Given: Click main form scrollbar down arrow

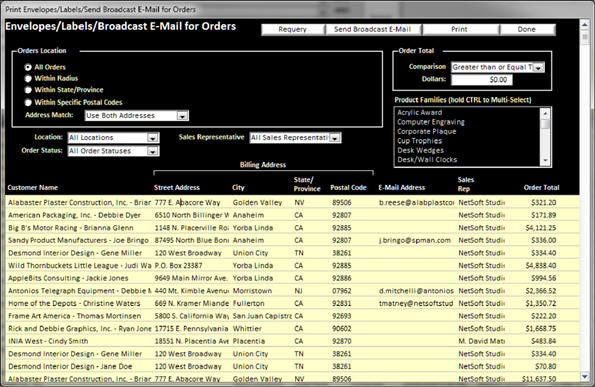Looking at the screenshot, I should coord(585,376).
